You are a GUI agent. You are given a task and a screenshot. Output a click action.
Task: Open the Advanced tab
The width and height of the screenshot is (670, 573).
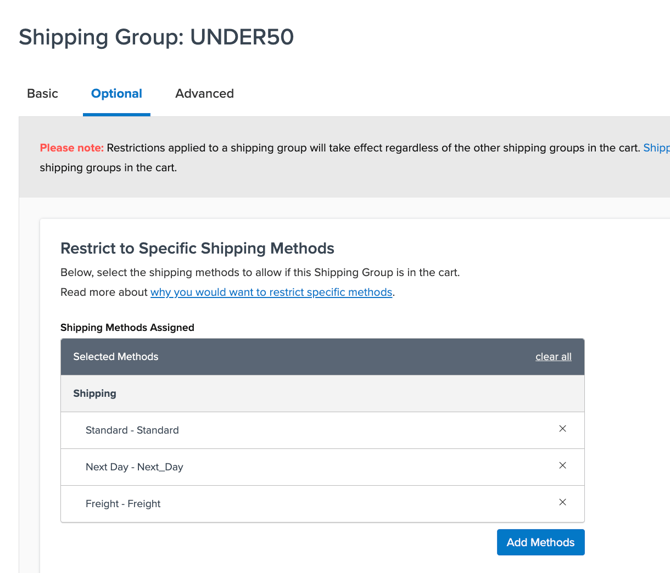pos(204,94)
